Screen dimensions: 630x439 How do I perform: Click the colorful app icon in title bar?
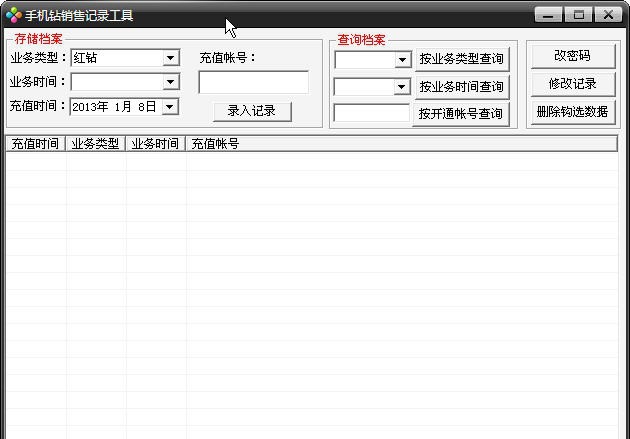tap(14, 15)
